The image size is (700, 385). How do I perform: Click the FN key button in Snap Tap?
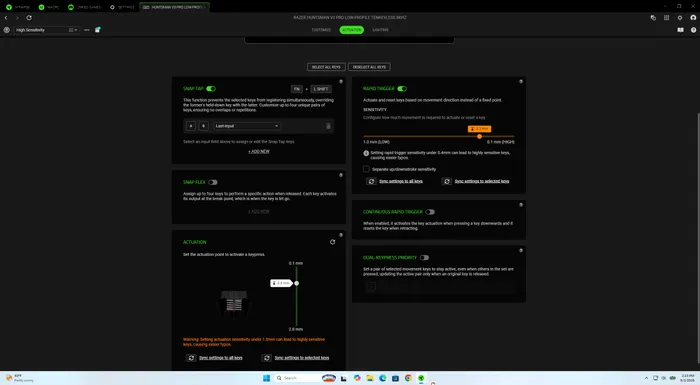(x=296, y=89)
